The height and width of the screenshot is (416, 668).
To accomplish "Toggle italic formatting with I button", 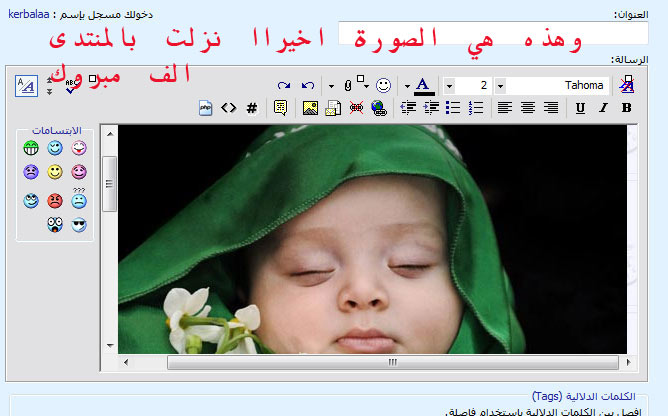I will (x=603, y=108).
